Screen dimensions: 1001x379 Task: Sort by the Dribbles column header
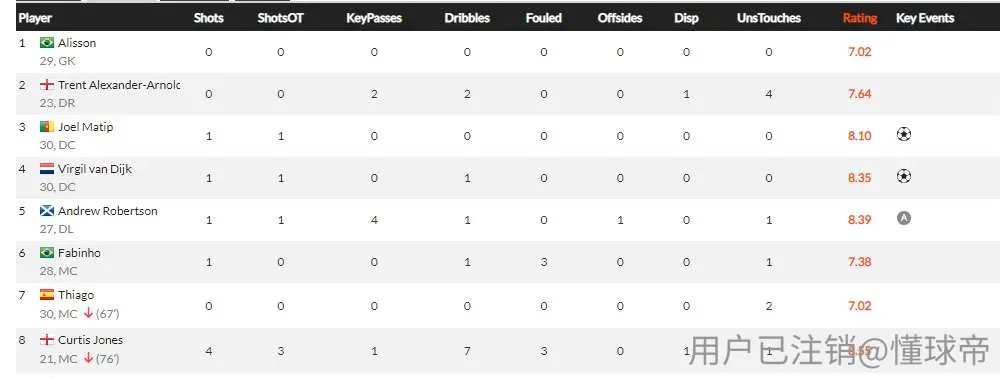[467, 18]
